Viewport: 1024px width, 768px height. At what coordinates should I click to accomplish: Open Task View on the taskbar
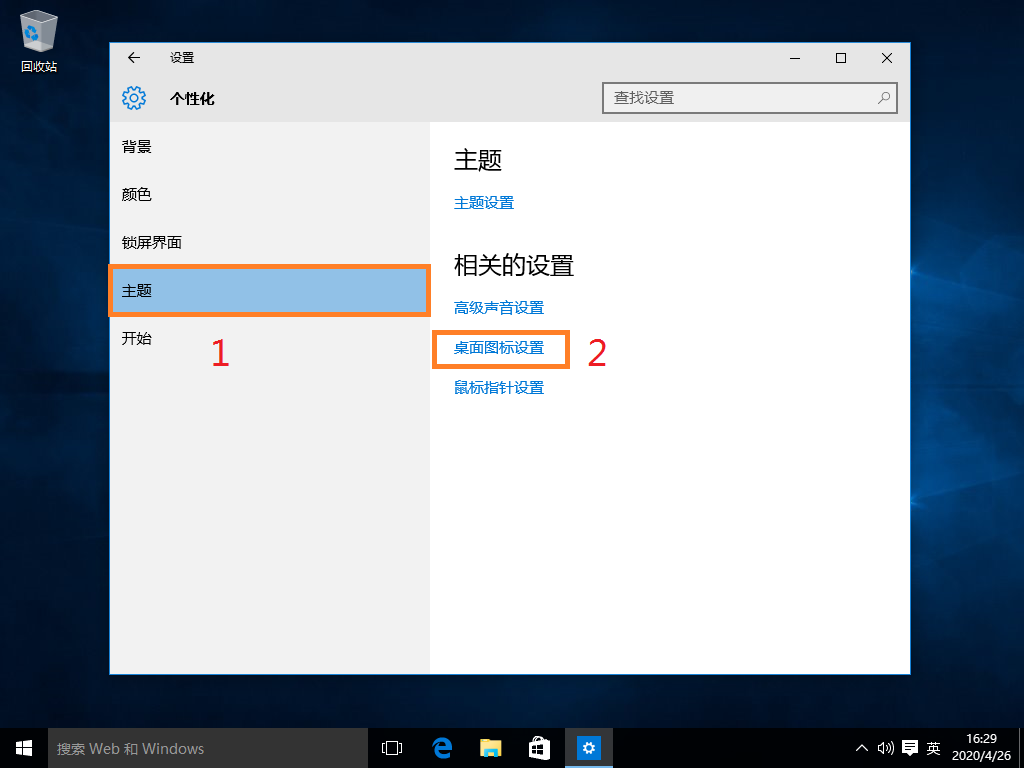(x=391, y=747)
